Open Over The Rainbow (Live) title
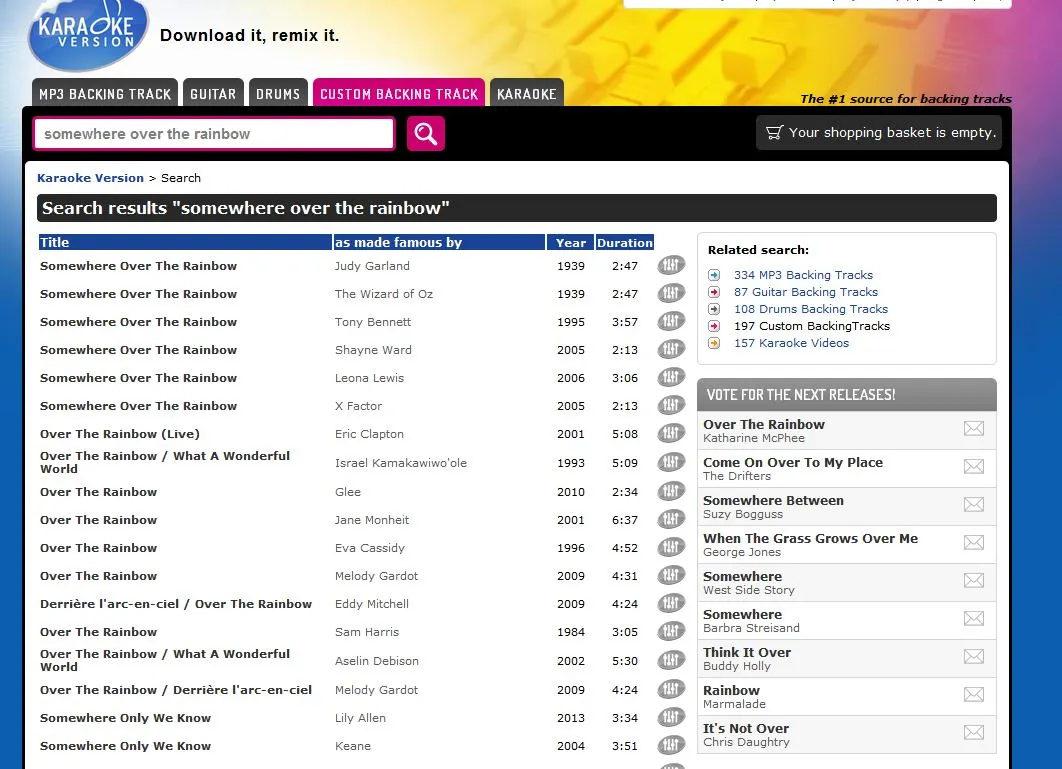 [119, 434]
